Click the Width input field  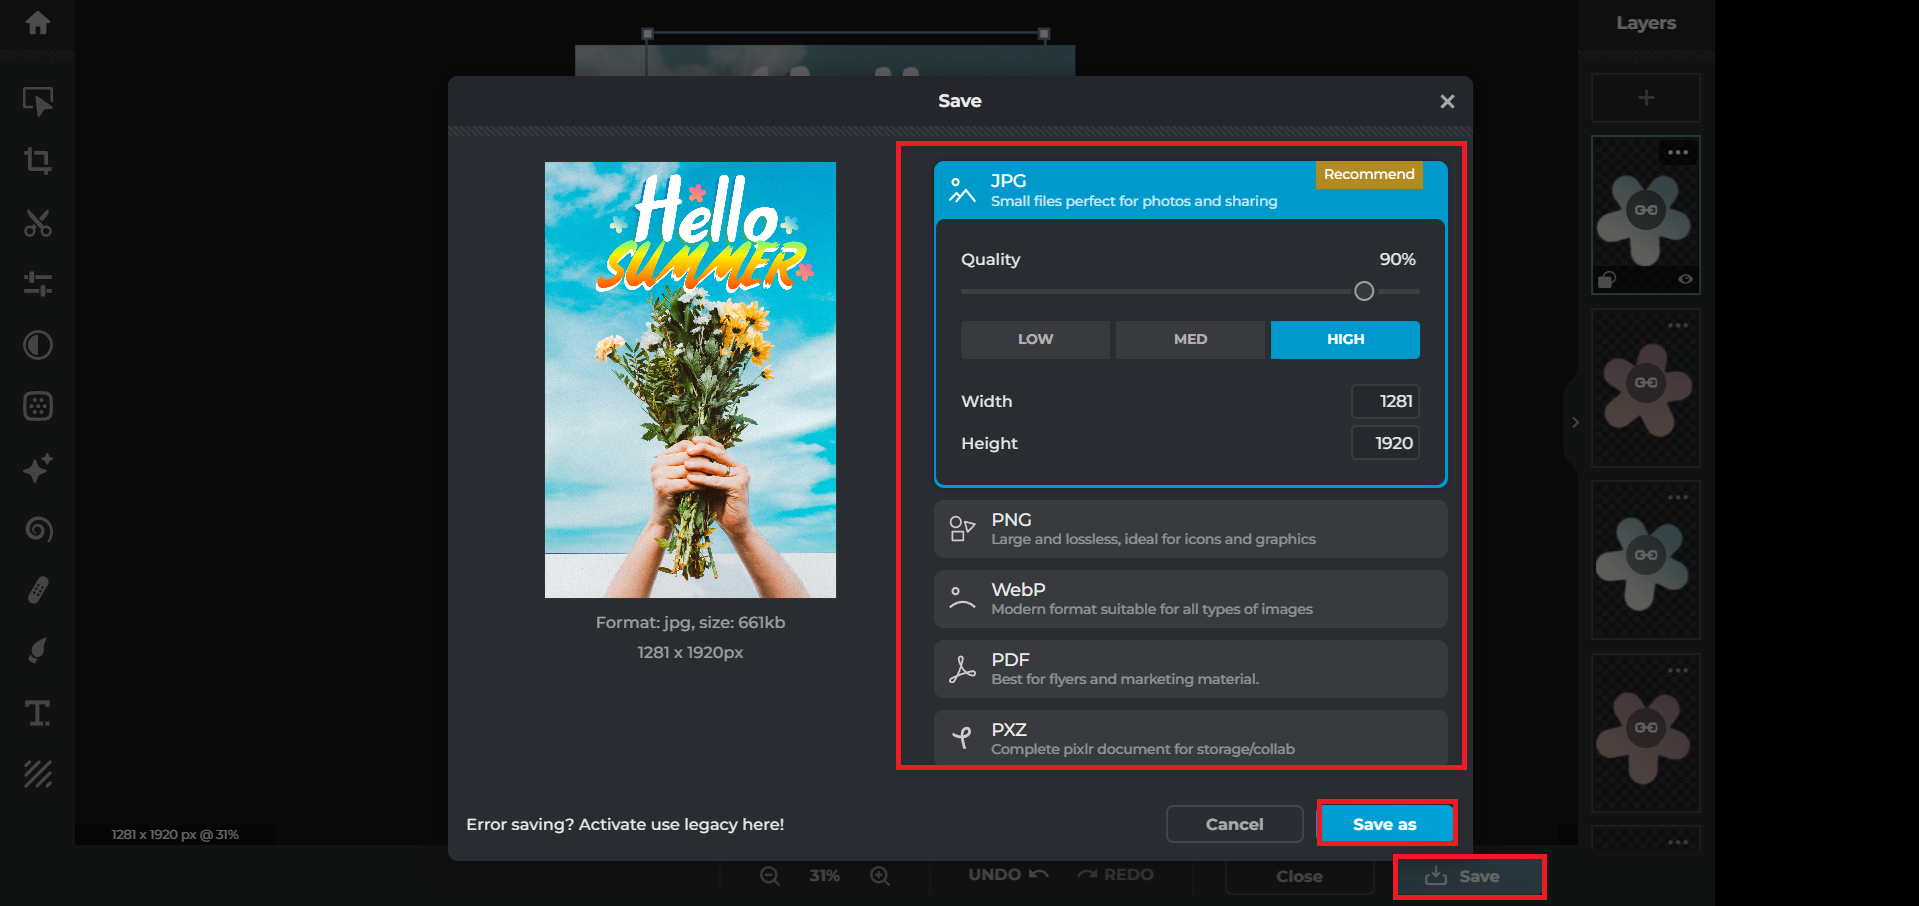tap(1385, 401)
